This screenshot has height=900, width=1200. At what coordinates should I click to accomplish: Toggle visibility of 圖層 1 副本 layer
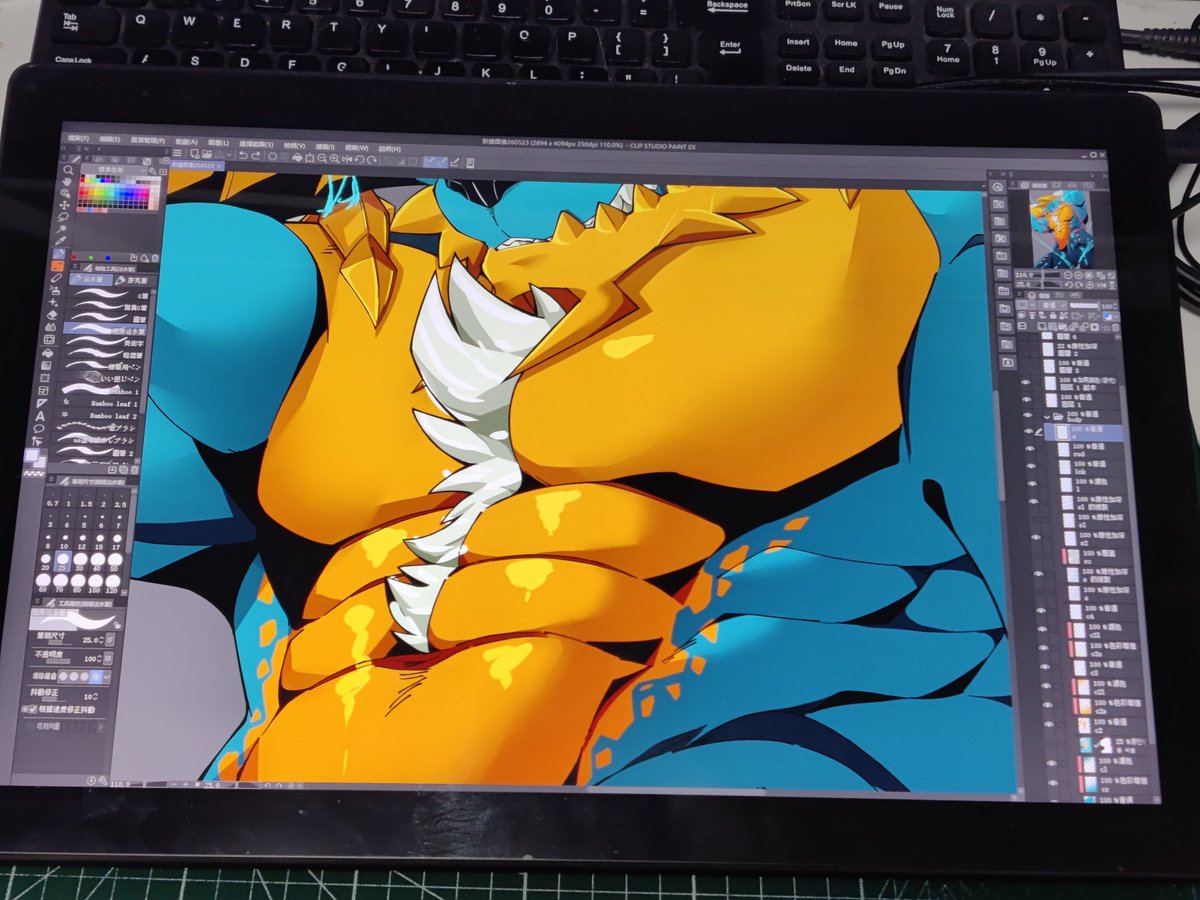pos(1025,382)
